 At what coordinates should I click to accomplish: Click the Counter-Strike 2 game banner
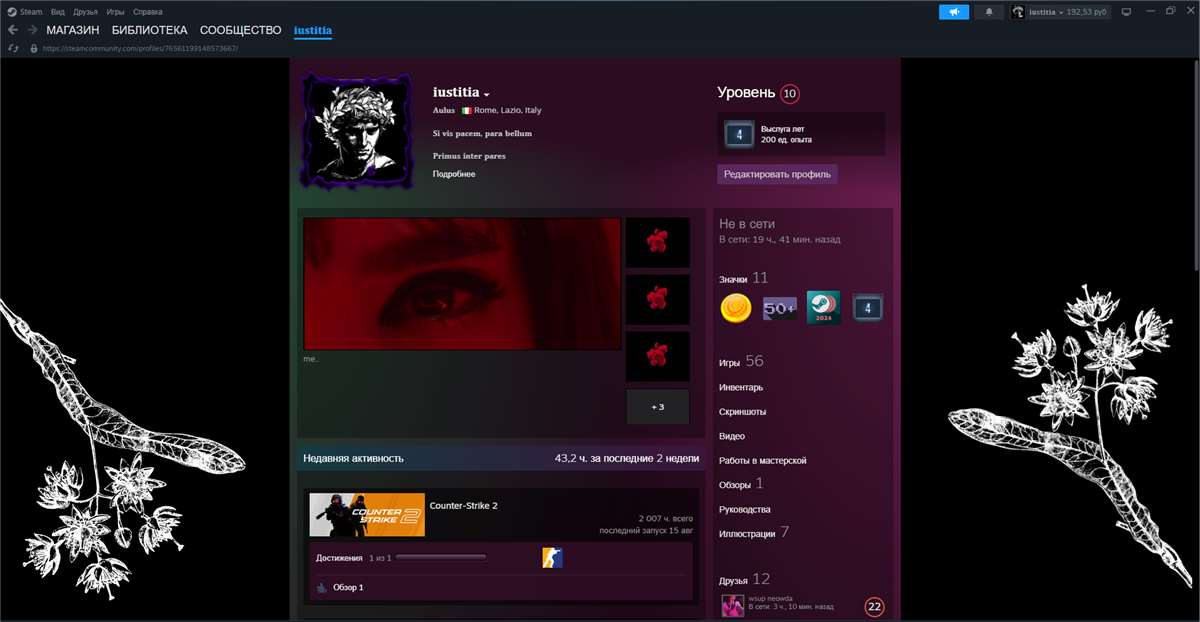[x=367, y=515]
